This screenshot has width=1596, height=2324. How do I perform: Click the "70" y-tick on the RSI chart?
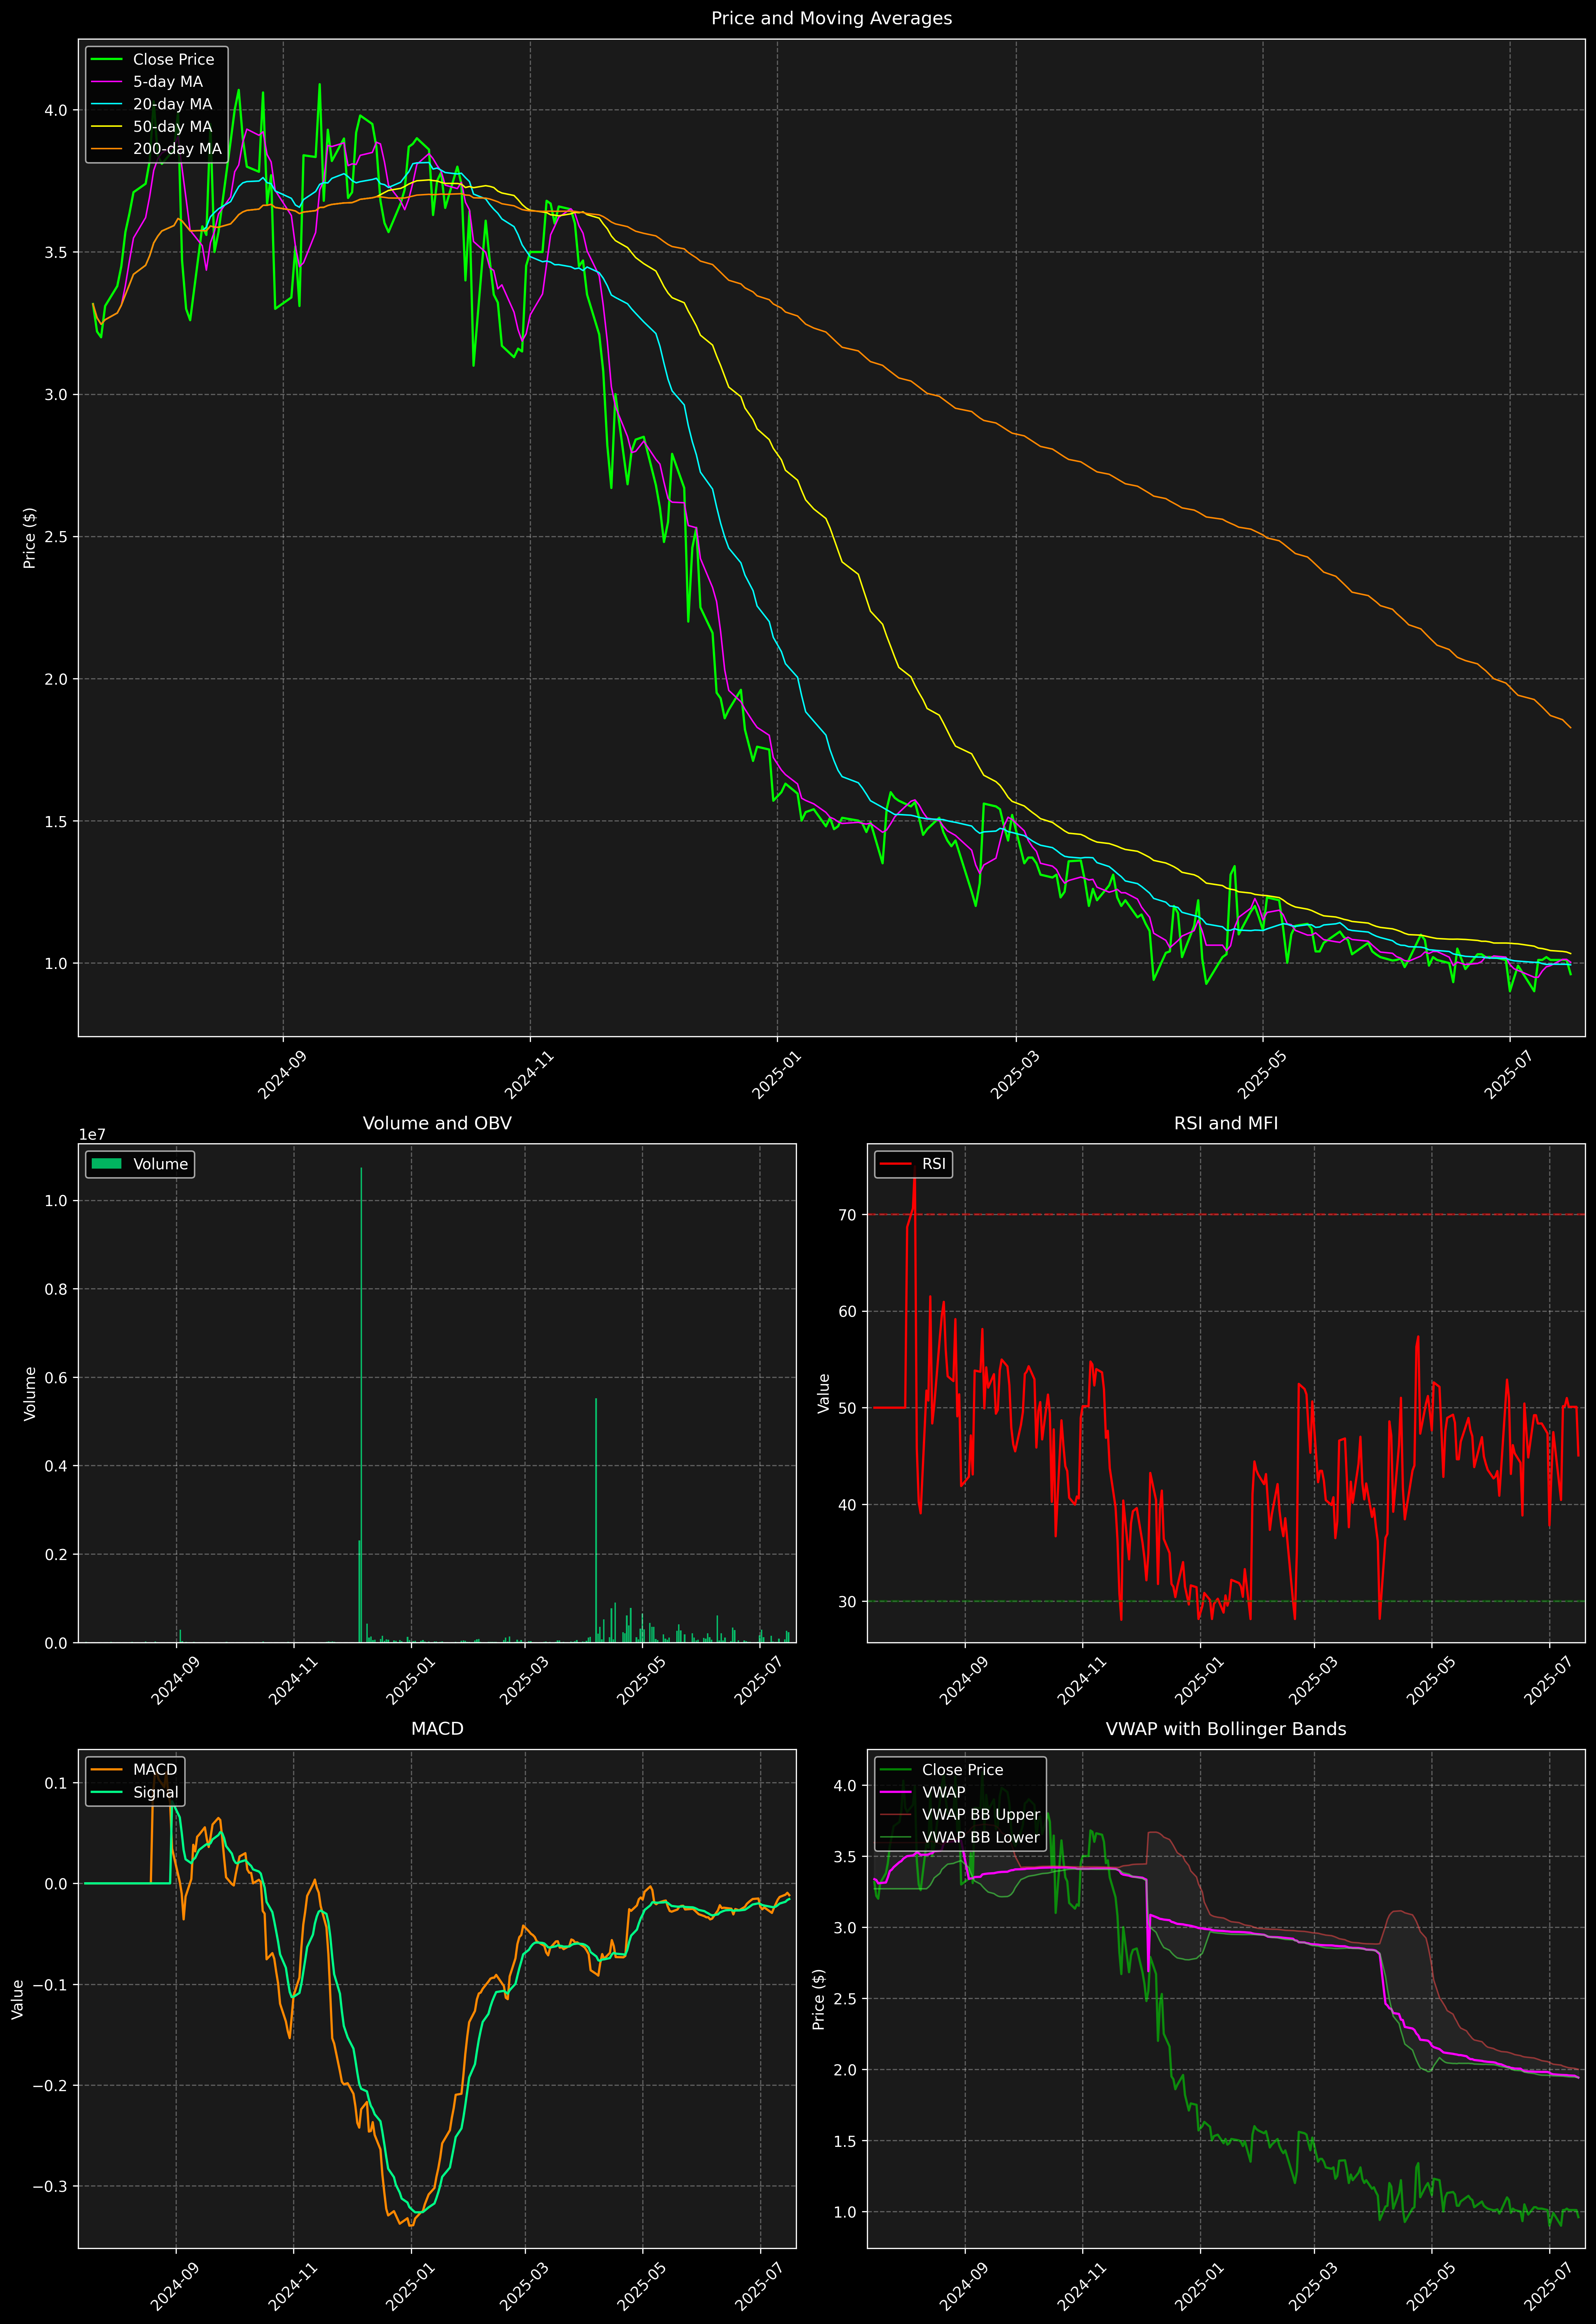click(x=848, y=1215)
